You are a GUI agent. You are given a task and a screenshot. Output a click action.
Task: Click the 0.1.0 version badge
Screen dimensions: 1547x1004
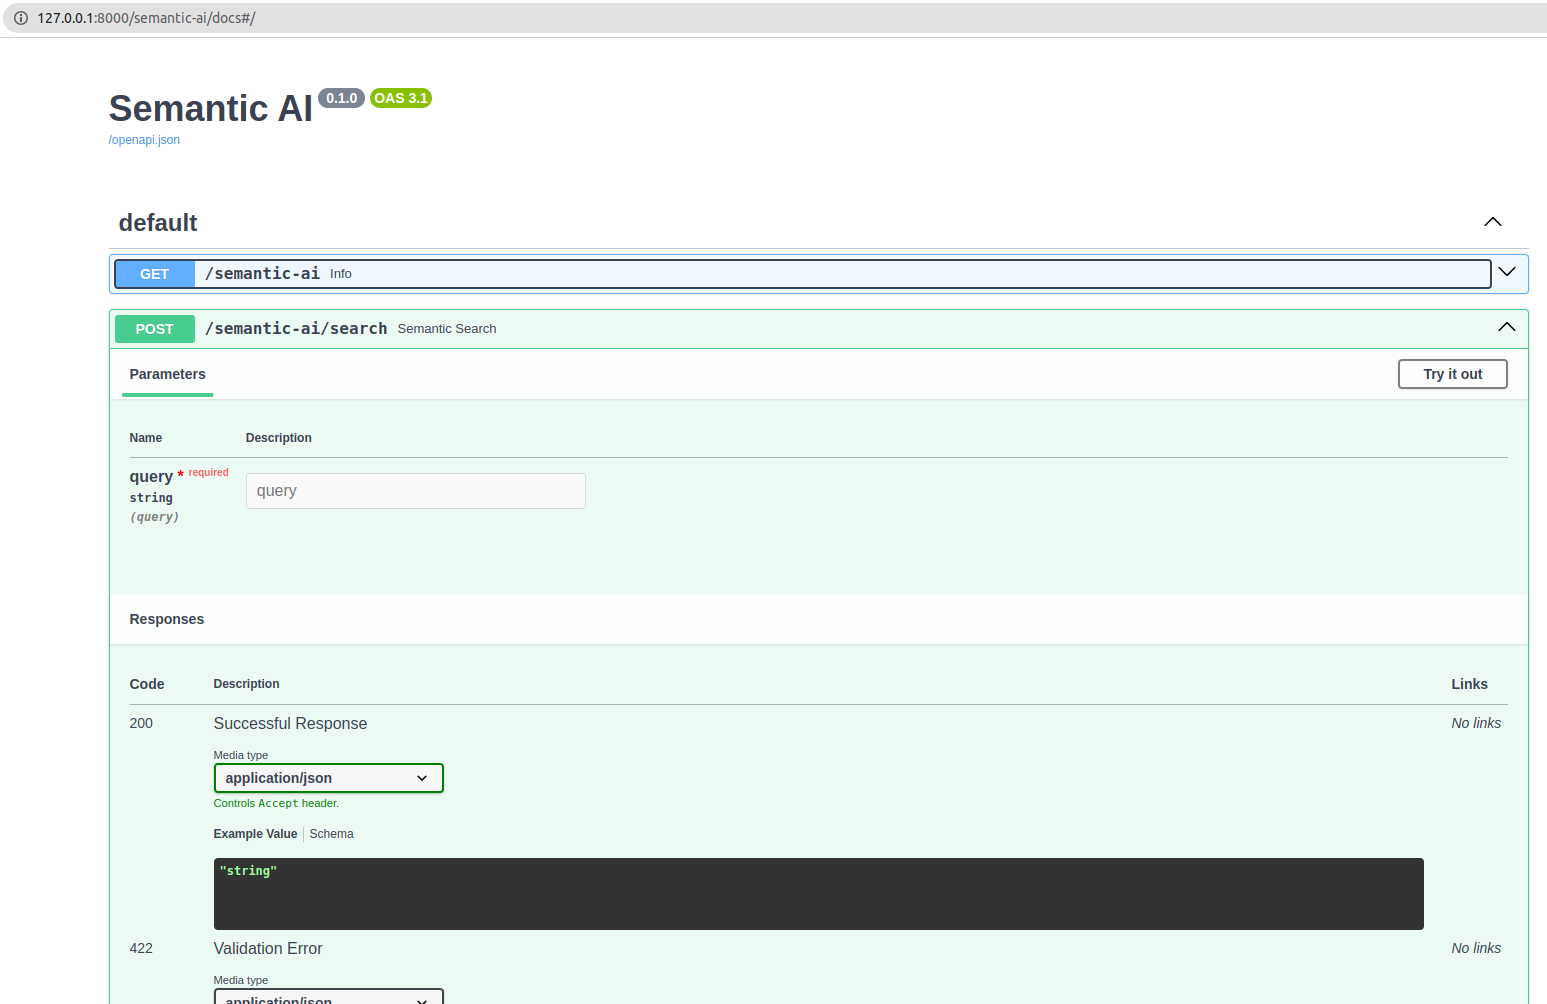341,97
